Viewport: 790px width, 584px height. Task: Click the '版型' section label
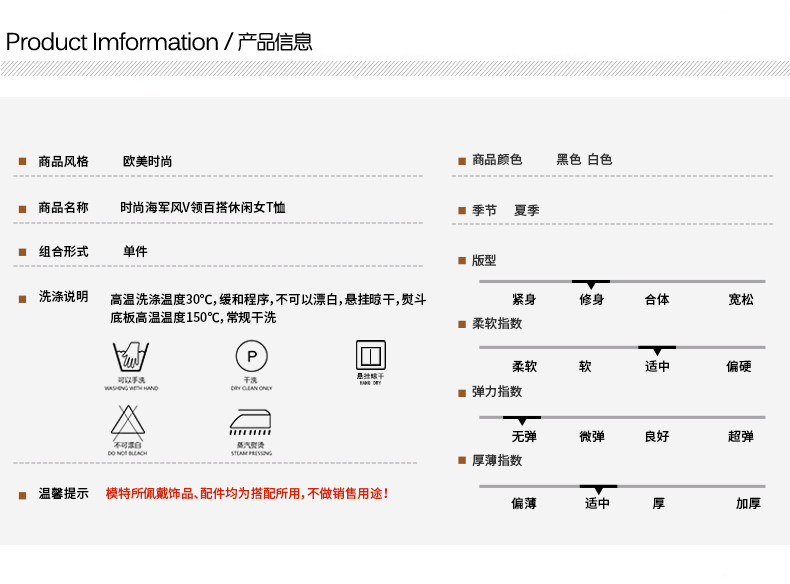point(484,261)
